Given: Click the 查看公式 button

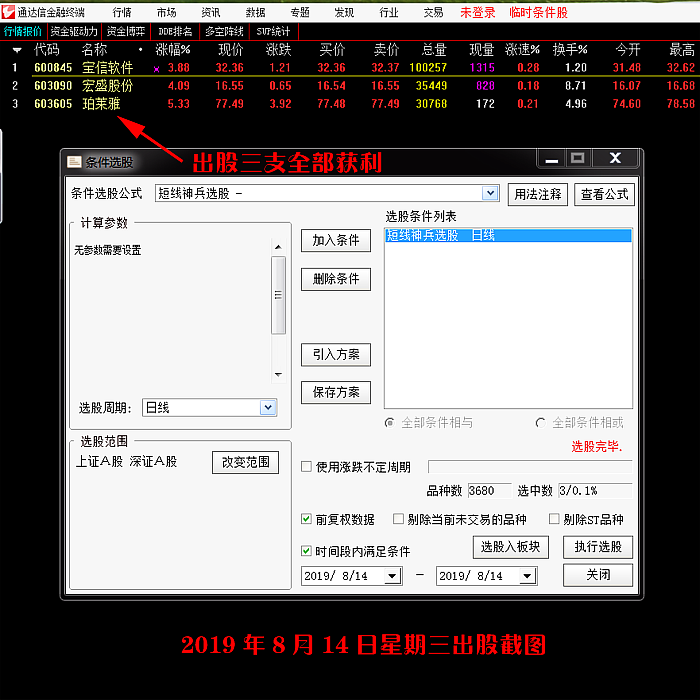Looking at the screenshot, I should coord(604,194).
